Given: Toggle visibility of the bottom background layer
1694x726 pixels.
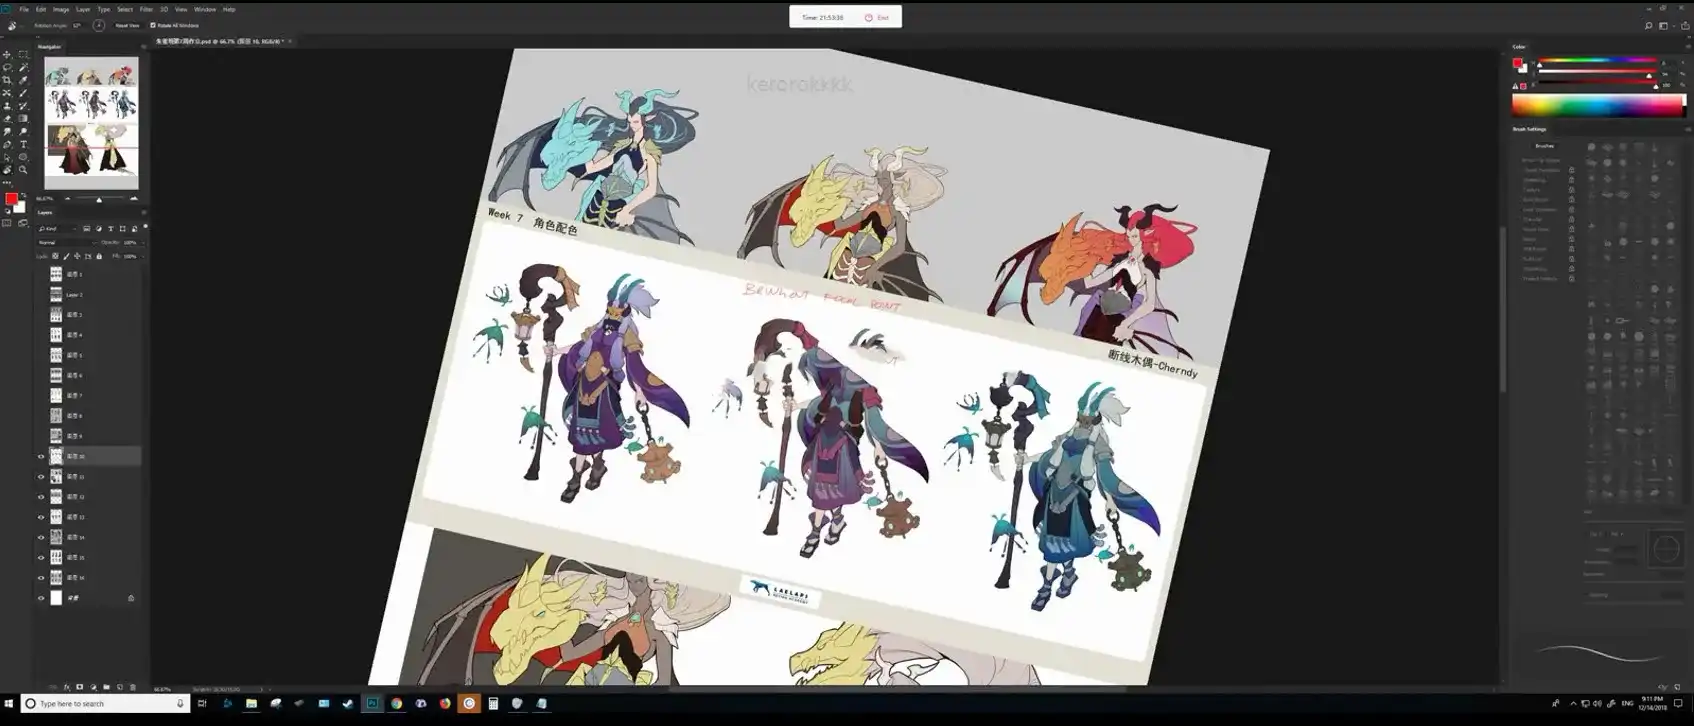Looking at the screenshot, I should [x=41, y=599].
